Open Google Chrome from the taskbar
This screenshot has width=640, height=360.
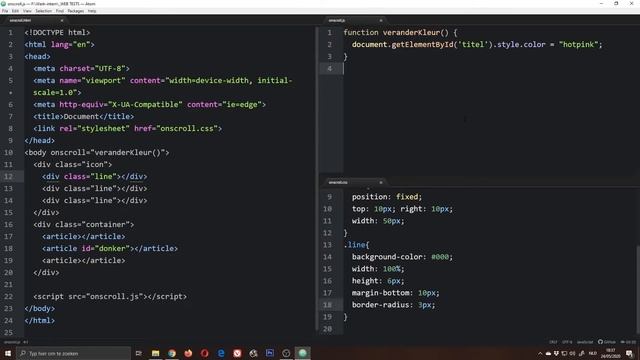pyautogui.click(x=172, y=353)
